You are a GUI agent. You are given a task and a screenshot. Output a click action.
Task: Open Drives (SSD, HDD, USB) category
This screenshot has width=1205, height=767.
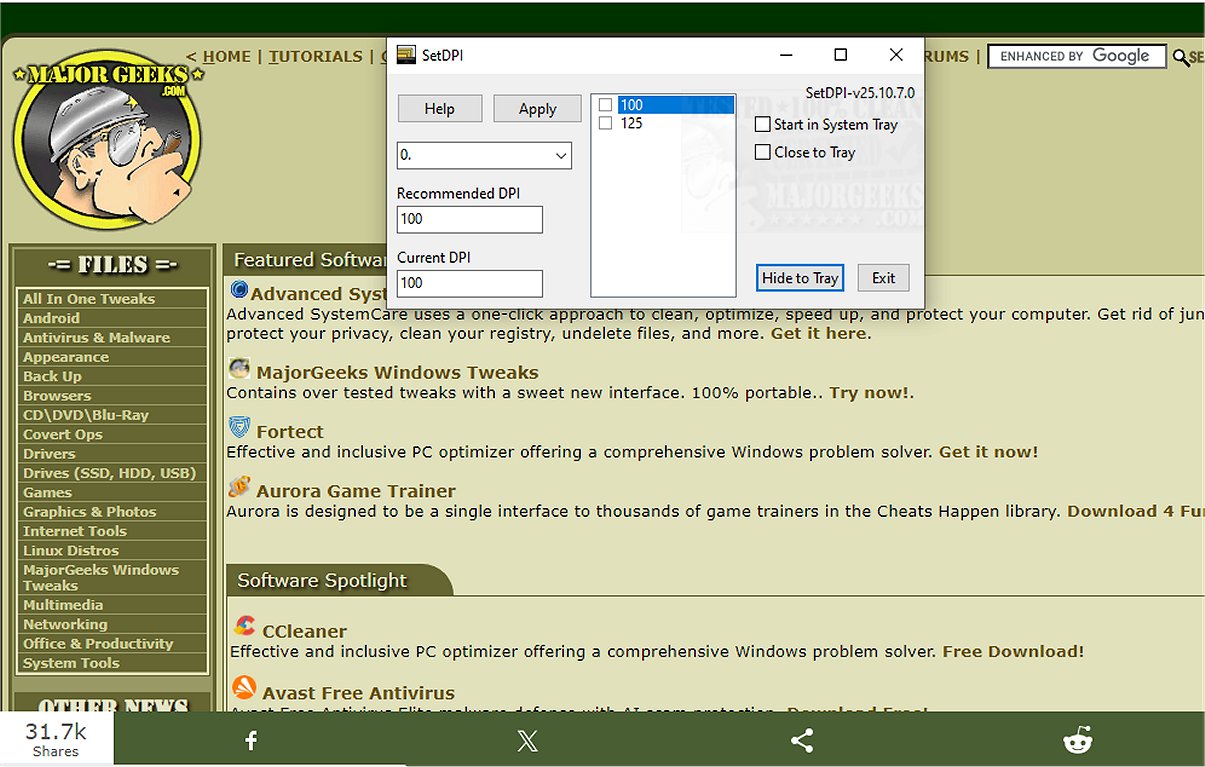pos(109,472)
